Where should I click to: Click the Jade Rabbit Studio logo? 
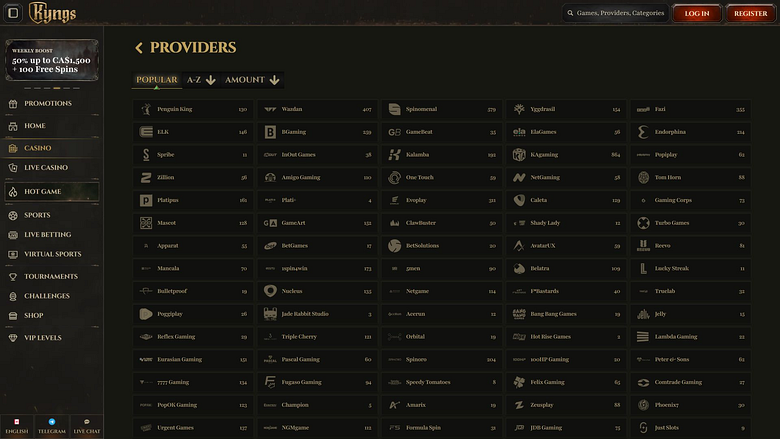tap(270, 314)
